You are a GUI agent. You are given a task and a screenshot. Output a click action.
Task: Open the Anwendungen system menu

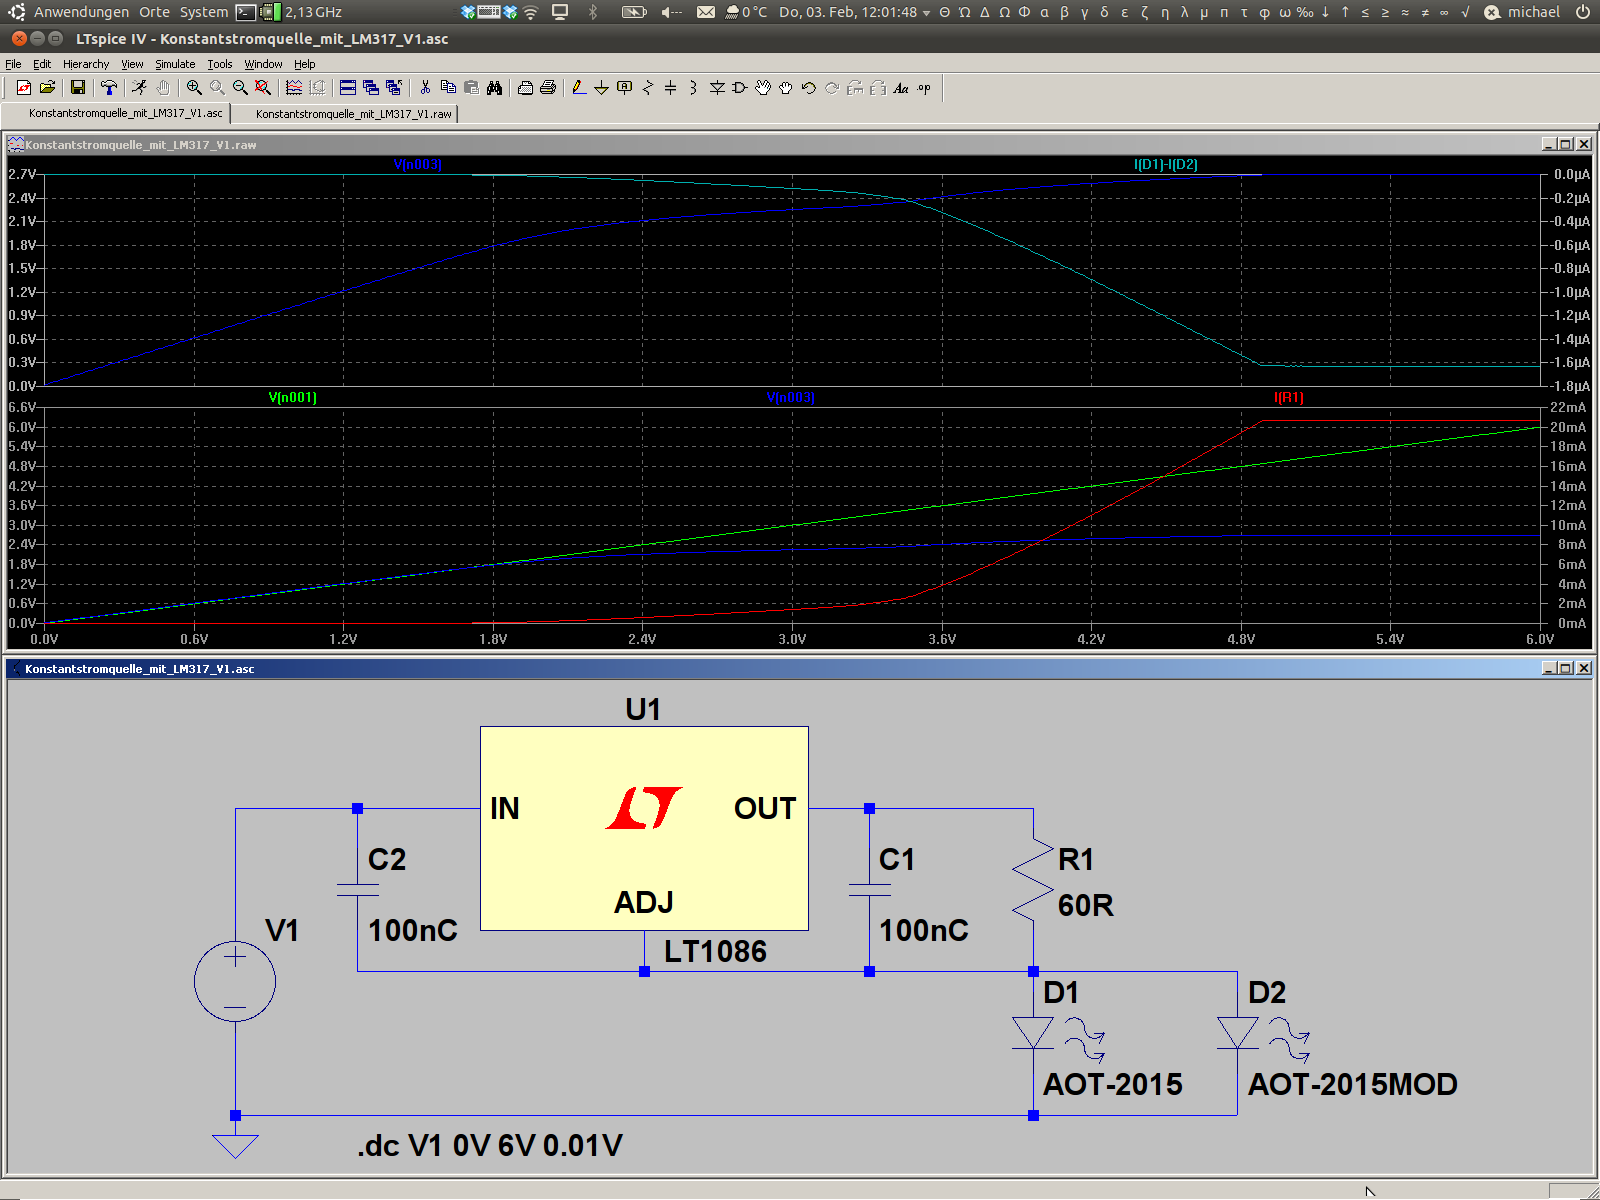(x=81, y=12)
